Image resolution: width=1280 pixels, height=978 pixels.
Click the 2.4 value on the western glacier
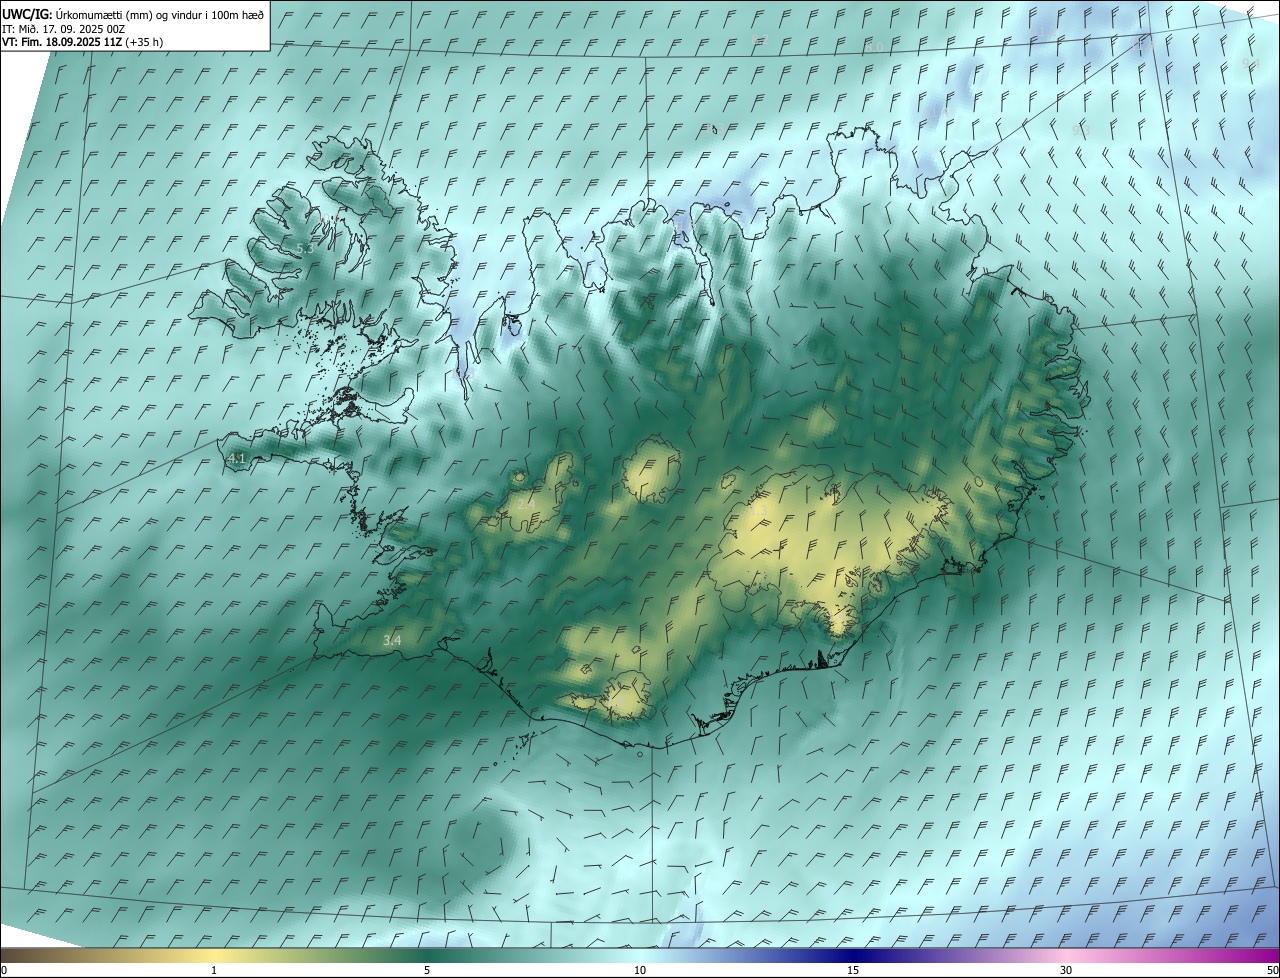click(526, 505)
